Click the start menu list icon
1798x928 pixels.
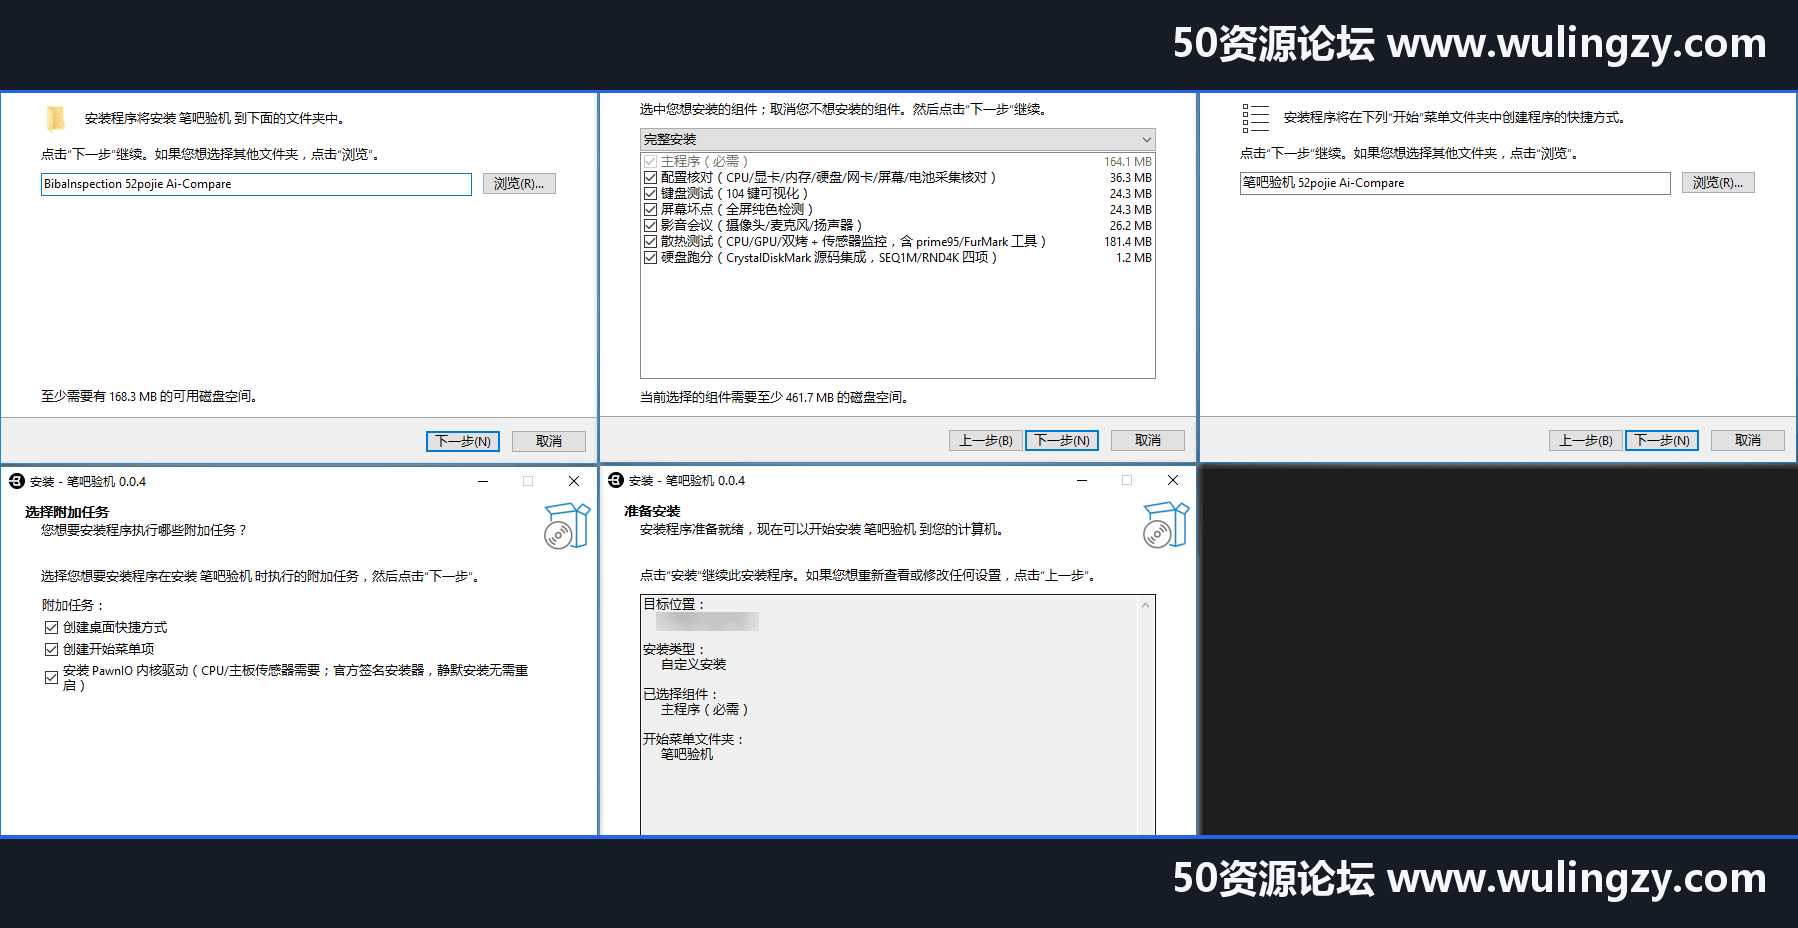tap(1256, 118)
